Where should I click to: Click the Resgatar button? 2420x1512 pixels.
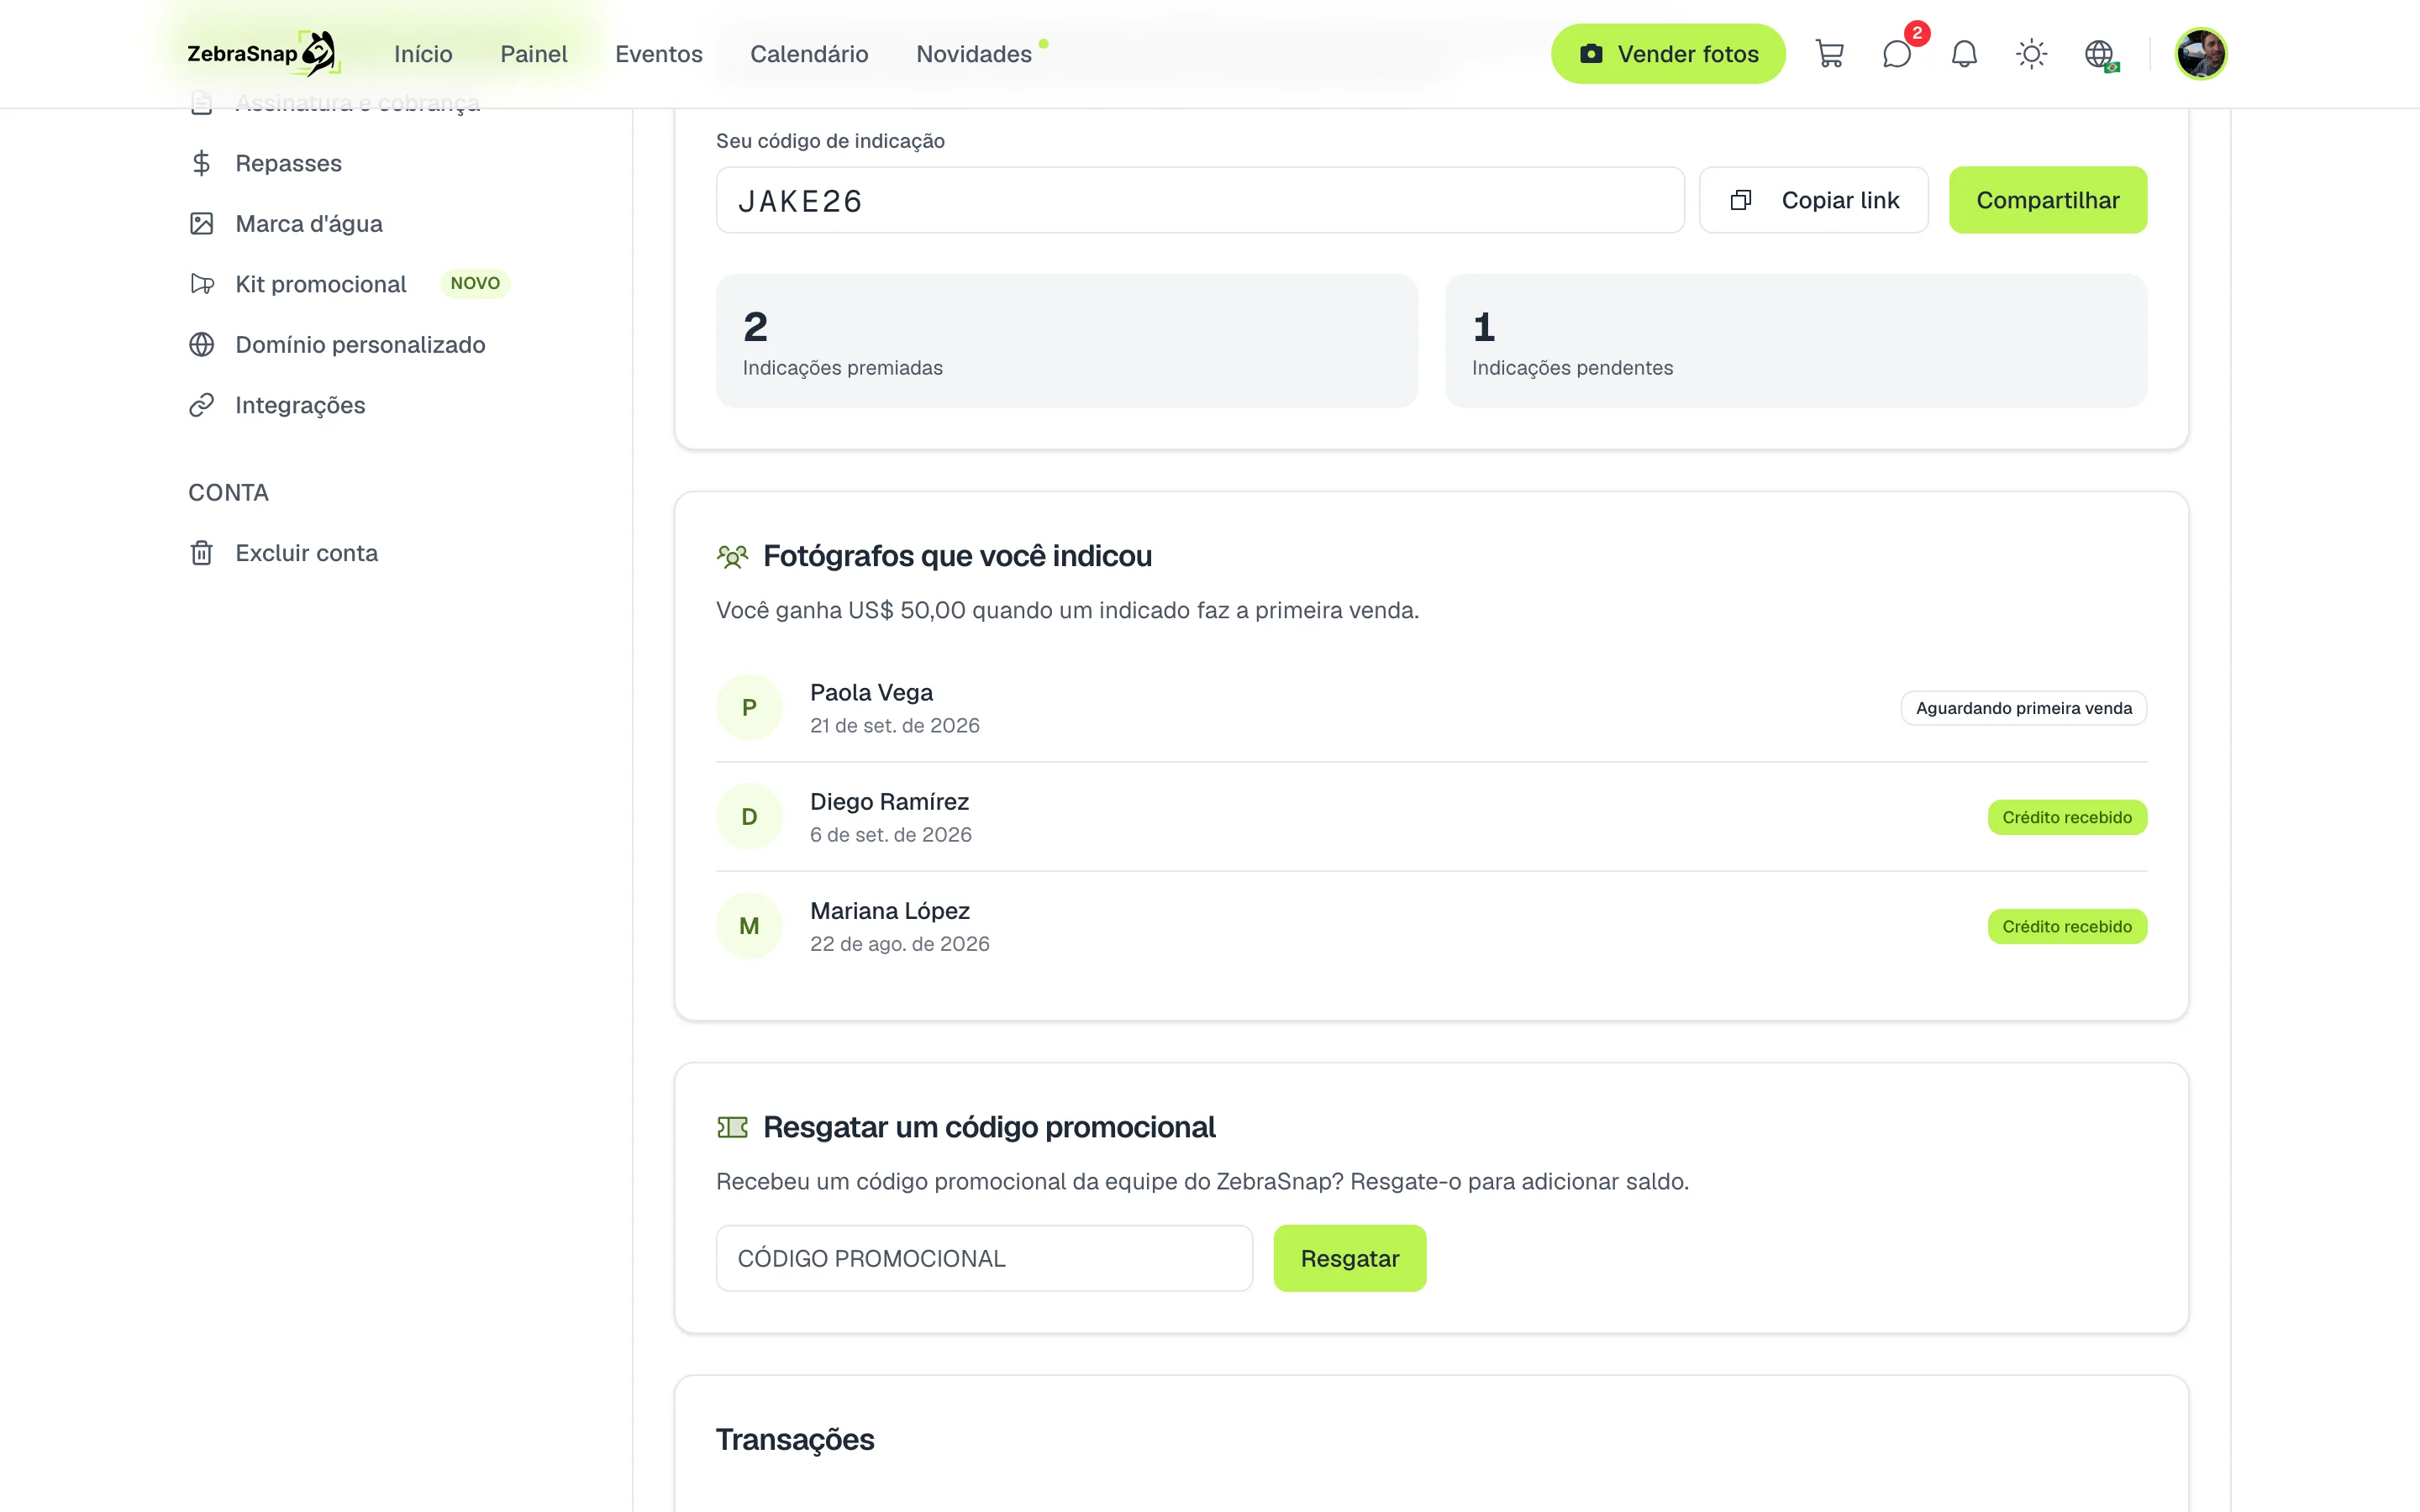[1349, 1258]
